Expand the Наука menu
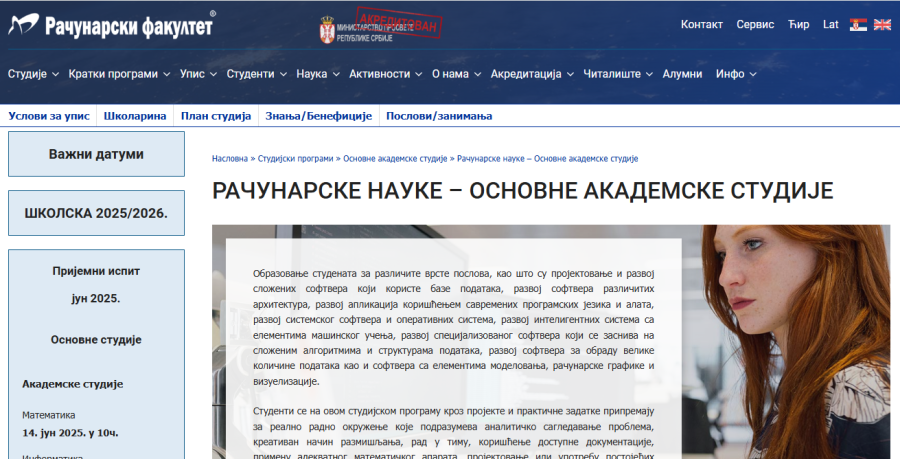 point(318,74)
